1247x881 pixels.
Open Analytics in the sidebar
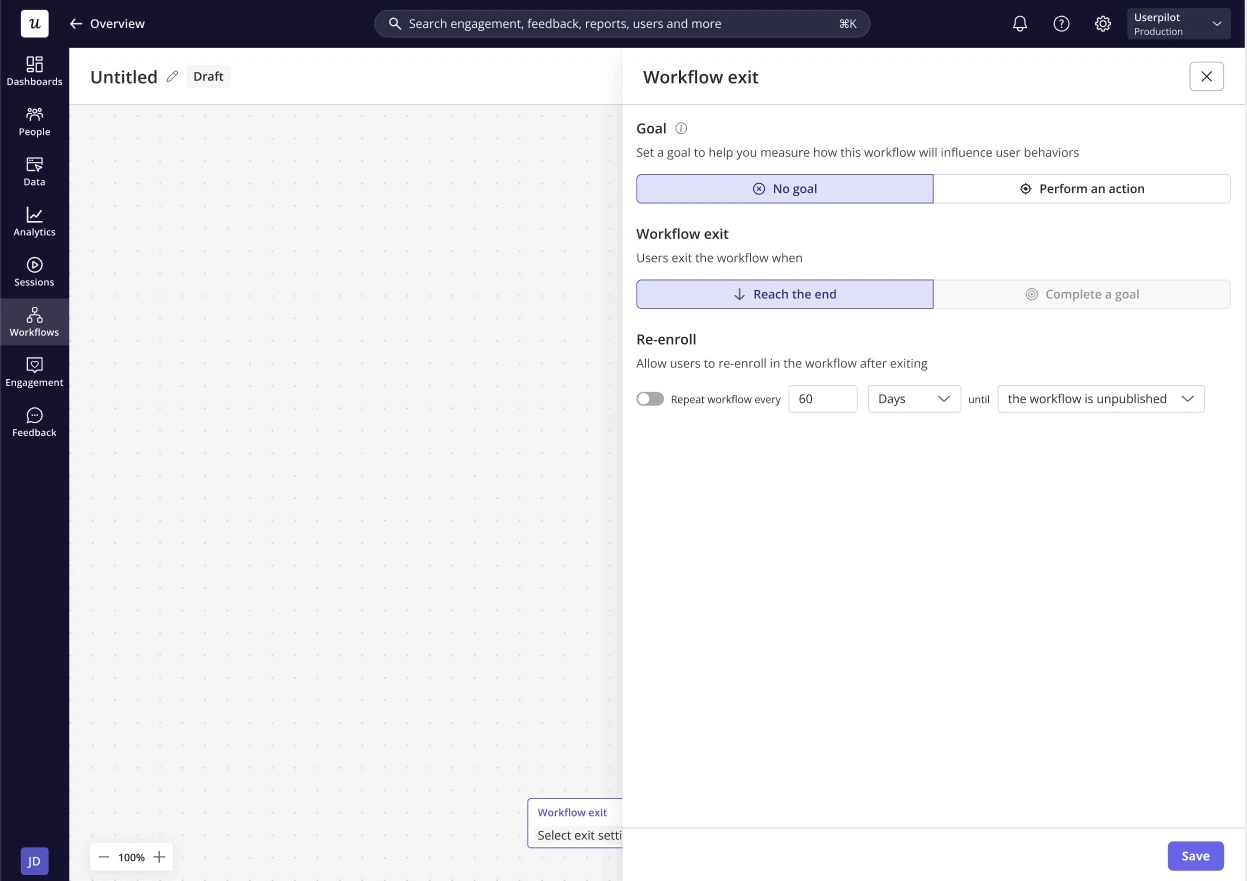pos(34,221)
